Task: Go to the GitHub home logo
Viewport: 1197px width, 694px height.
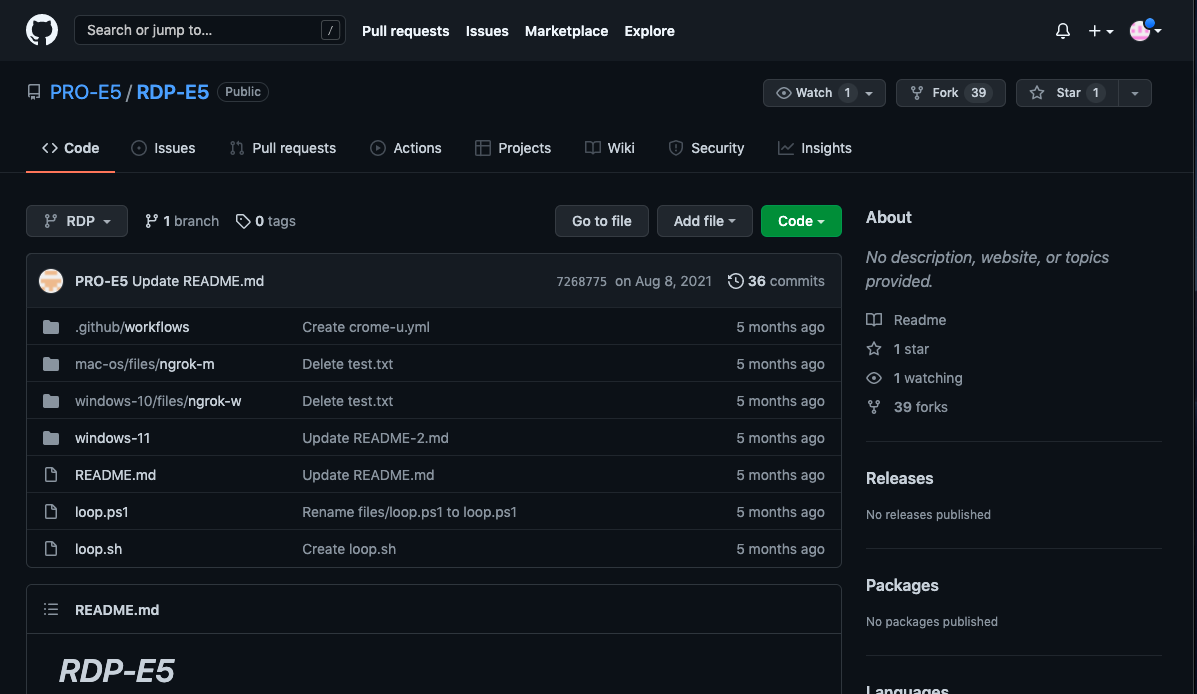Action: pos(42,31)
